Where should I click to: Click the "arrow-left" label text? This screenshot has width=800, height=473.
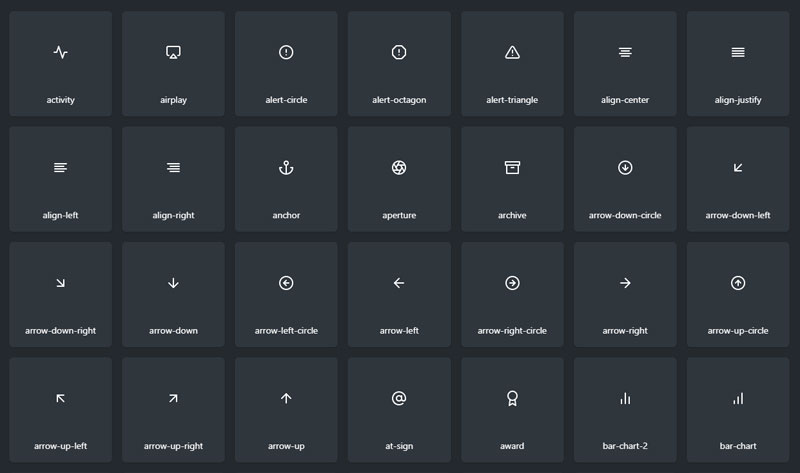pyautogui.click(x=399, y=331)
